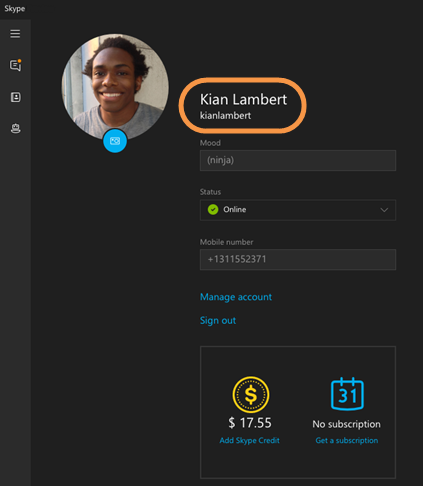Screen dimensions: 423x486
Task: Open the bots icon in sidebar
Action: (x=15, y=128)
